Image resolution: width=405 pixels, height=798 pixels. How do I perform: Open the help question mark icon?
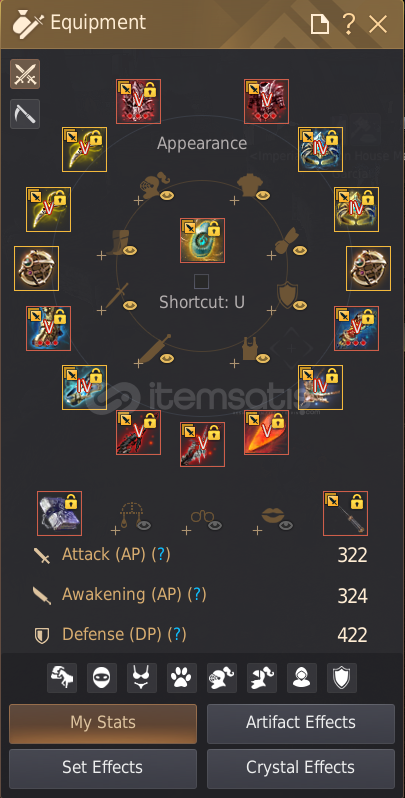pyautogui.click(x=349, y=24)
